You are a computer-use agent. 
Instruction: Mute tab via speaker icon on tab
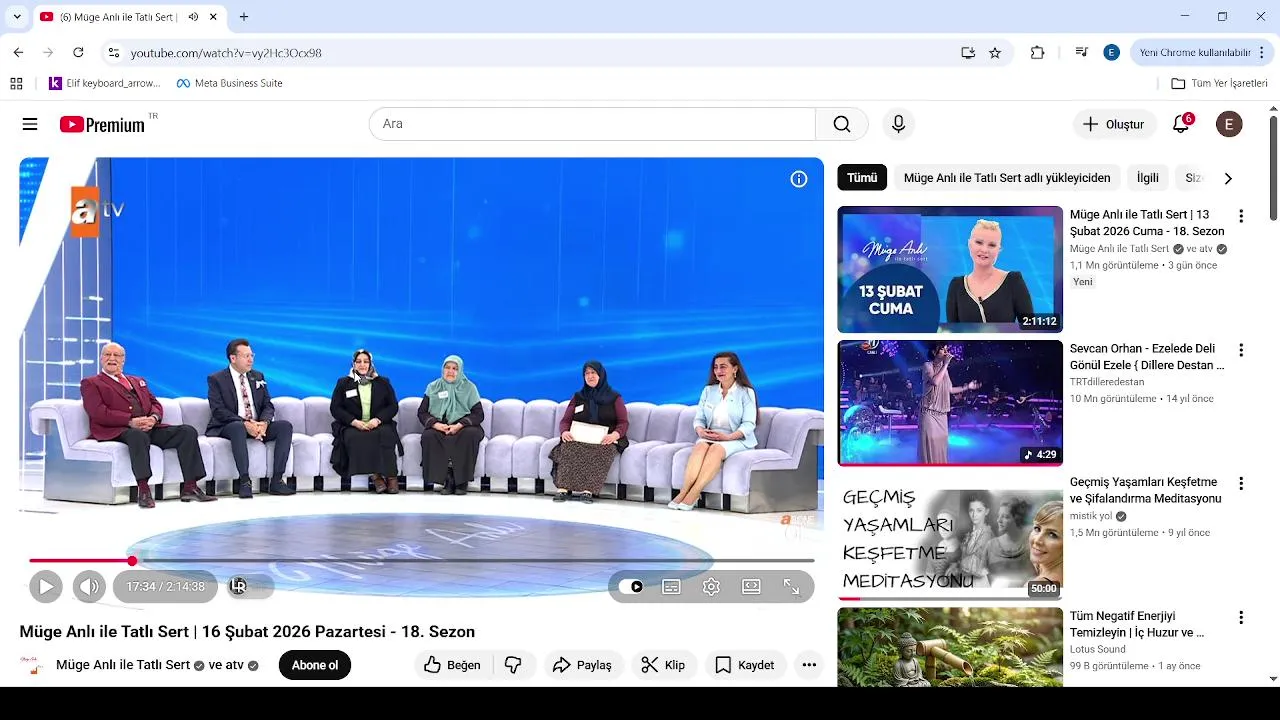[x=193, y=17]
